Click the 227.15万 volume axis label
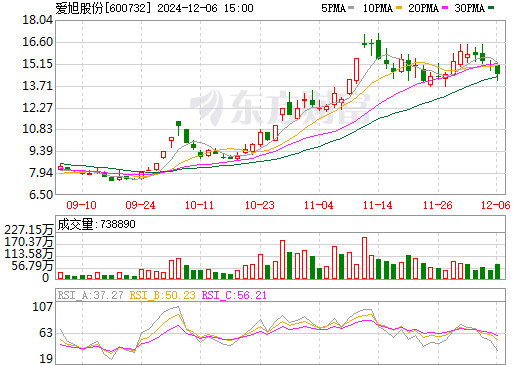 tap(29, 230)
